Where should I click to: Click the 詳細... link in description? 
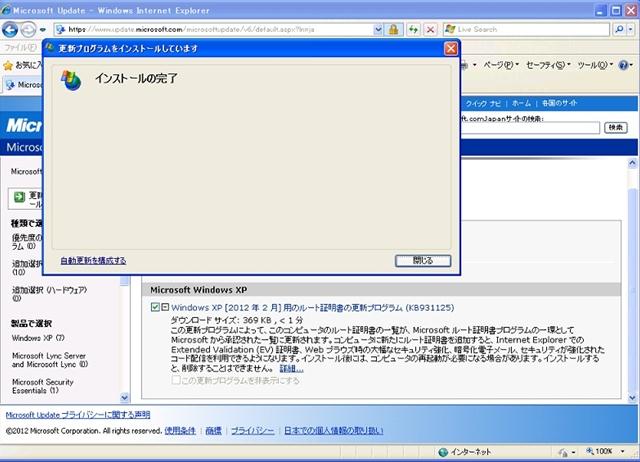pyautogui.click(x=291, y=369)
